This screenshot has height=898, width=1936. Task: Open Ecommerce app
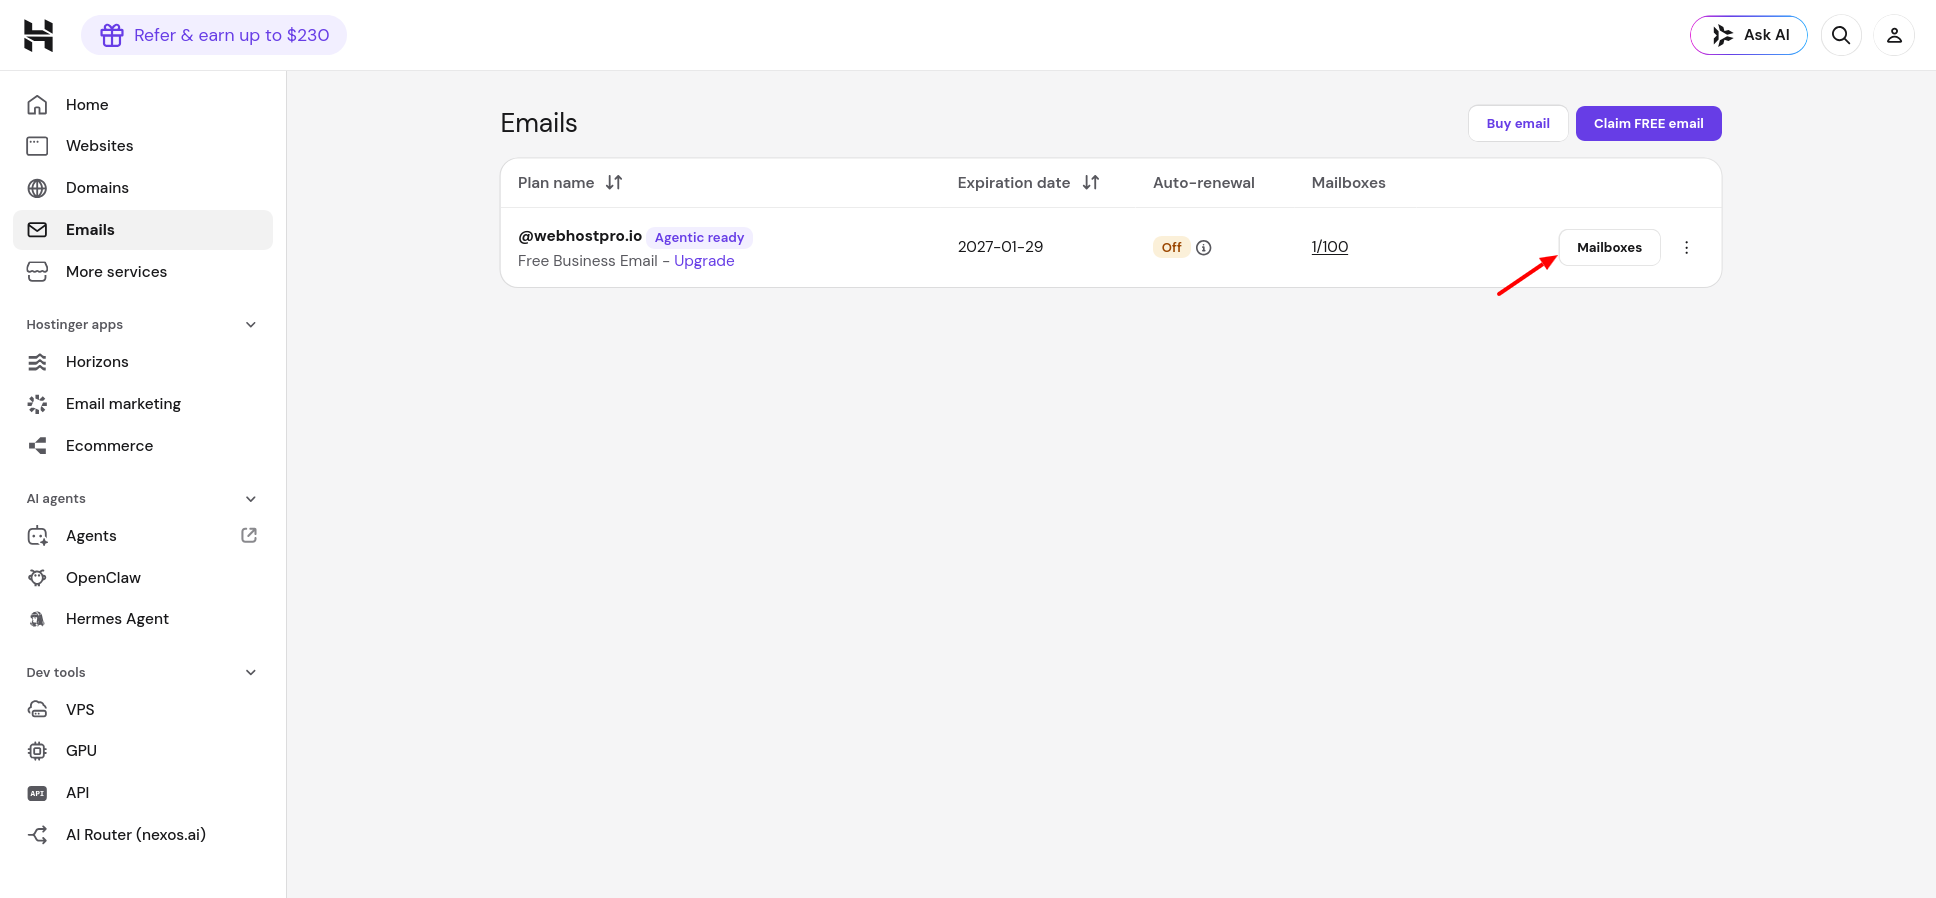[143, 446]
